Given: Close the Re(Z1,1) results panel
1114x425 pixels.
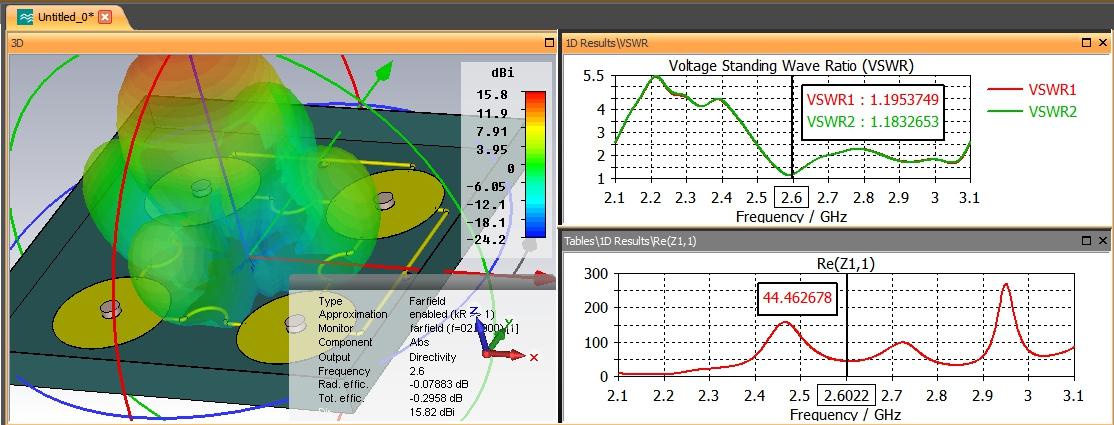Looking at the screenshot, I should [x=1103, y=241].
